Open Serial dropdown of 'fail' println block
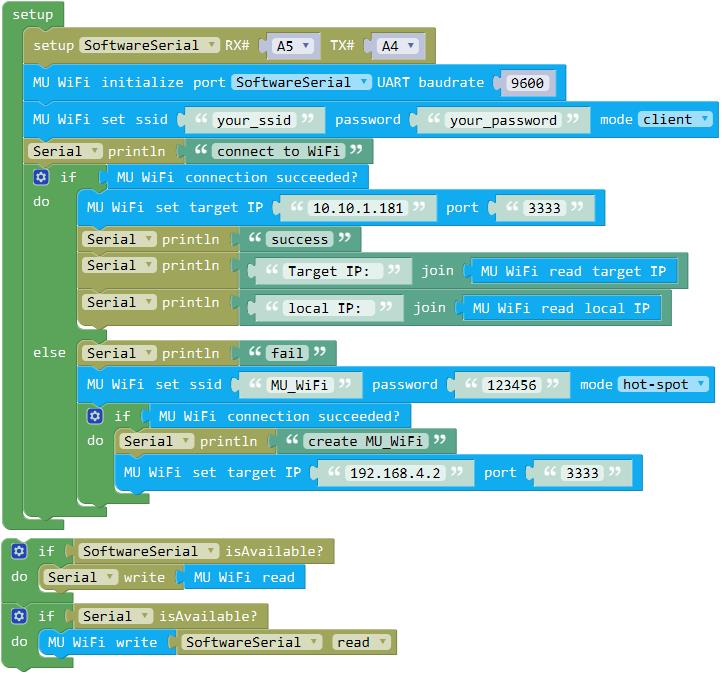722x674 pixels. [119, 354]
